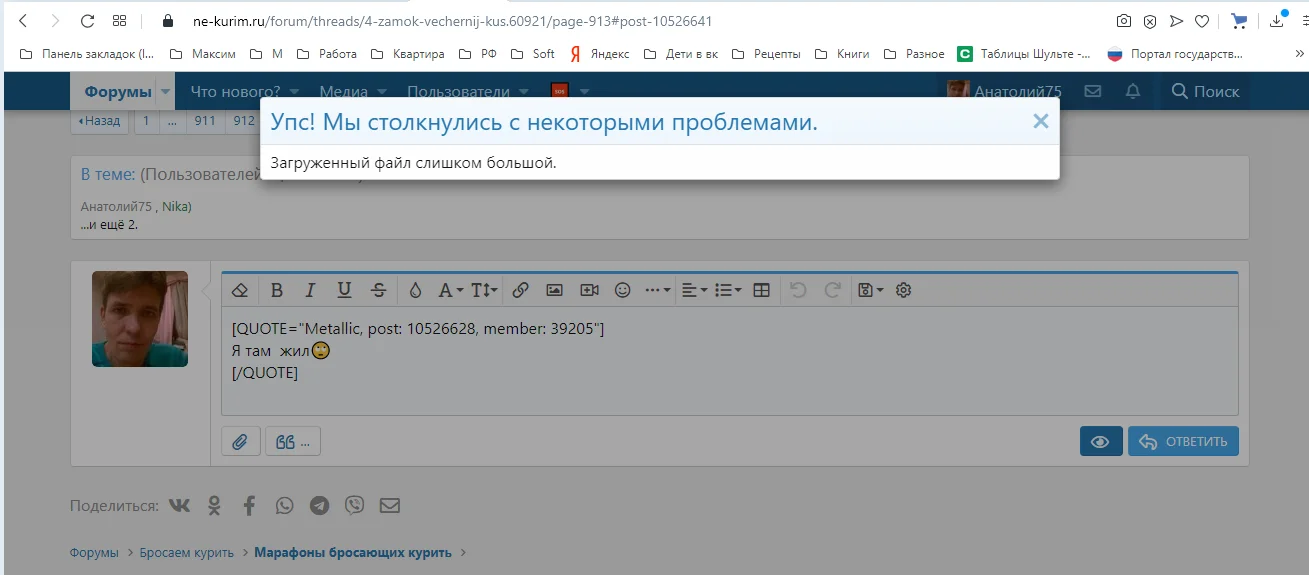
Task: Click the undo arrow in editor
Action: coord(798,290)
